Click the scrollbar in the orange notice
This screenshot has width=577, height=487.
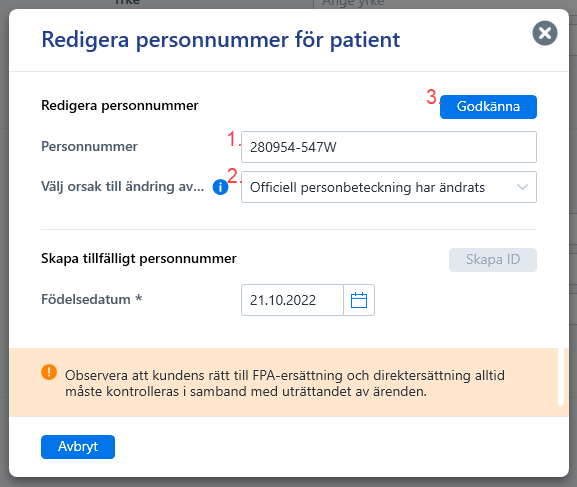coord(561,377)
